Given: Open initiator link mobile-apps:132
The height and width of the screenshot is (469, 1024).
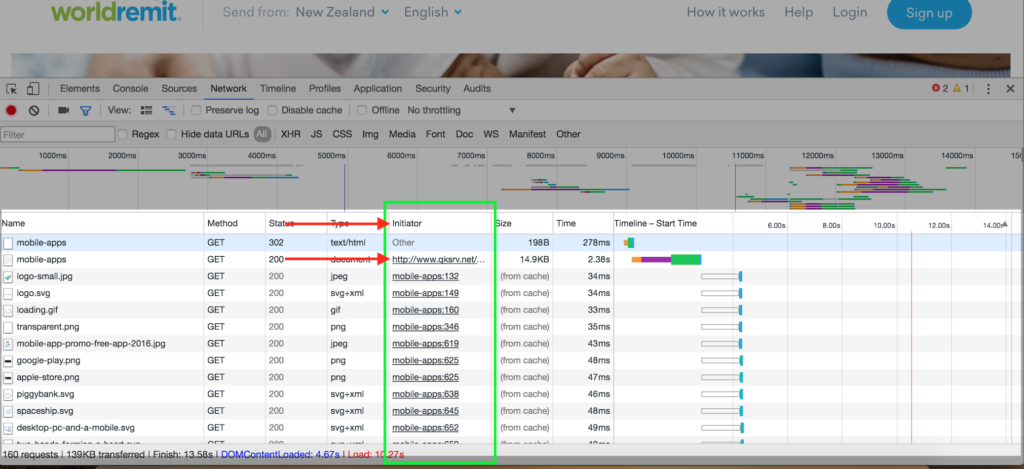Looking at the screenshot, I should (x=425, y=276).
